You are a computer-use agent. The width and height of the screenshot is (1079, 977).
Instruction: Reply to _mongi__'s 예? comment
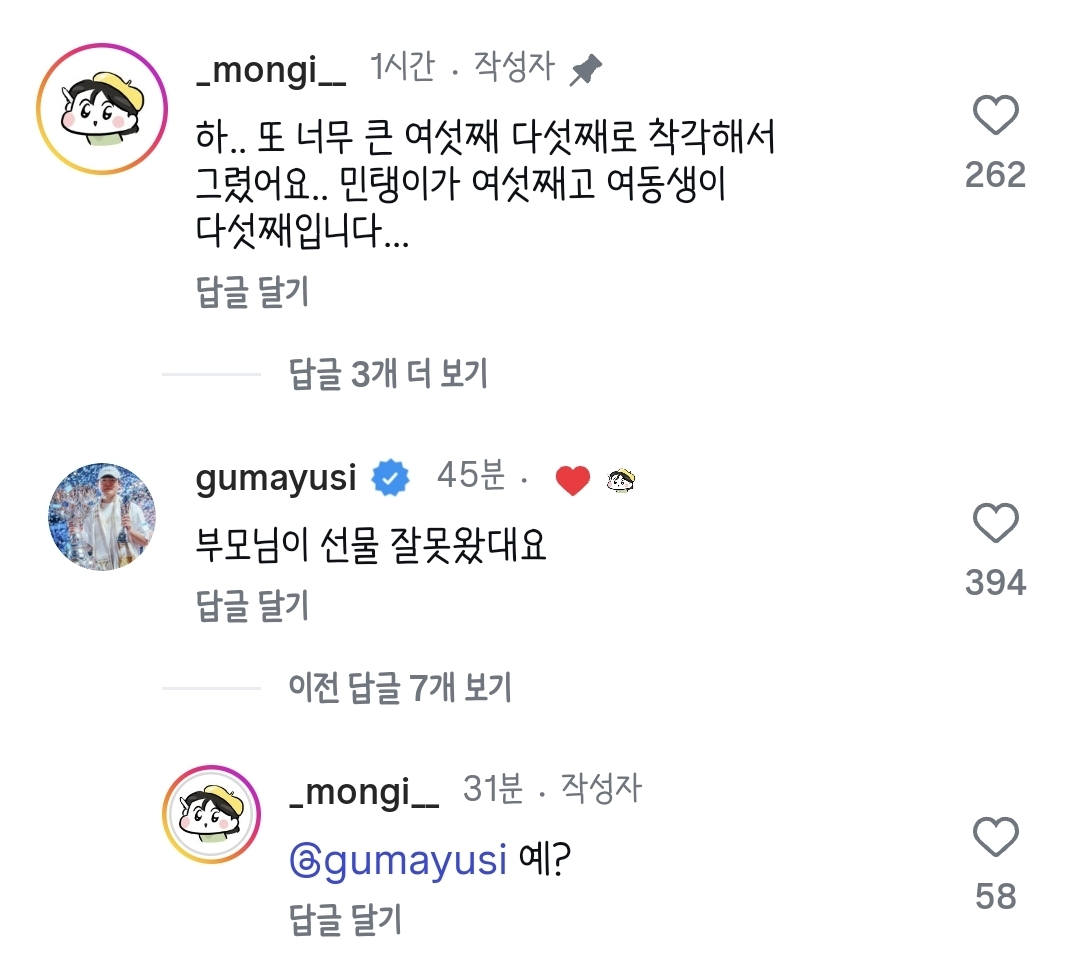pos(345,919)
